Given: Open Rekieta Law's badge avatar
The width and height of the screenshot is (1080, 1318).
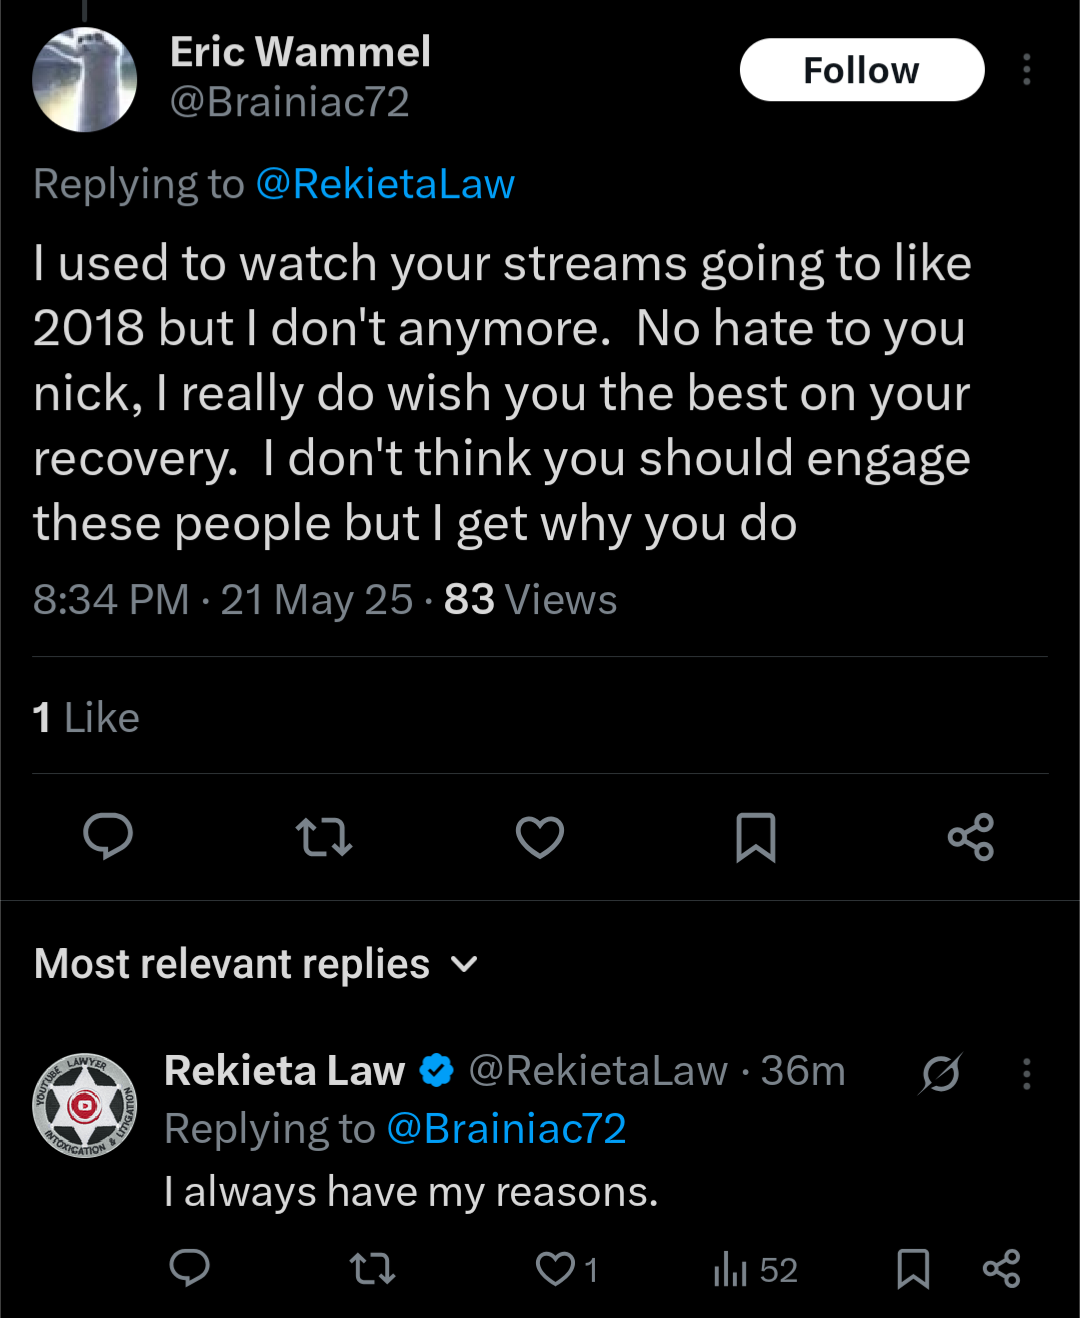Looking at the screenshot, I should [x=85, y=1105].
